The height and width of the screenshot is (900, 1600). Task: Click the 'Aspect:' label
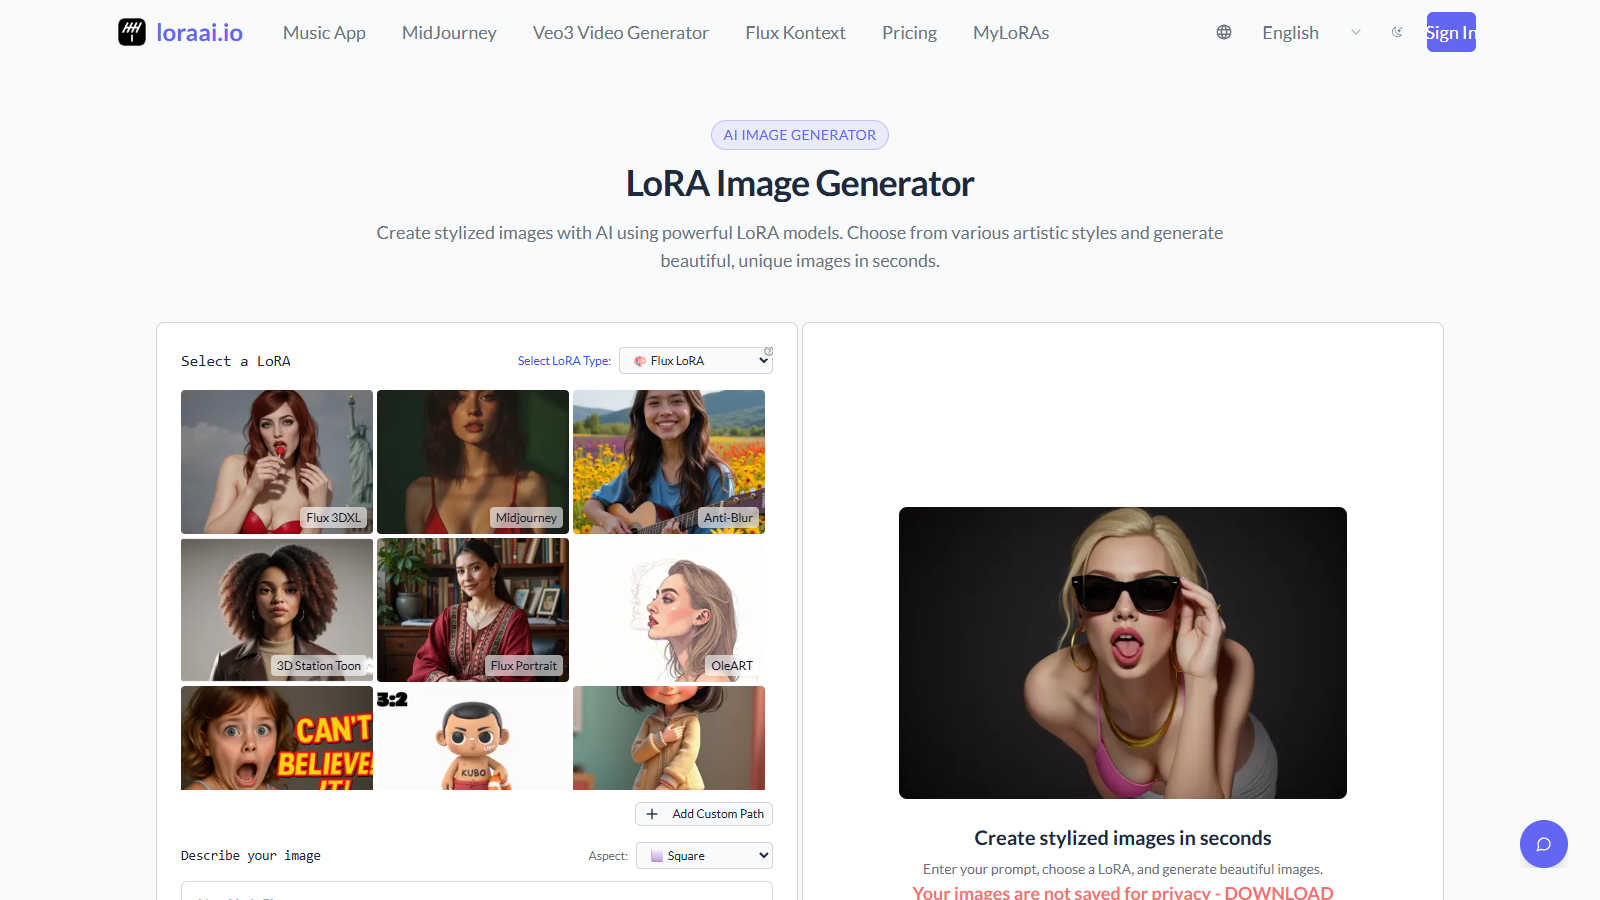[608, 856]
